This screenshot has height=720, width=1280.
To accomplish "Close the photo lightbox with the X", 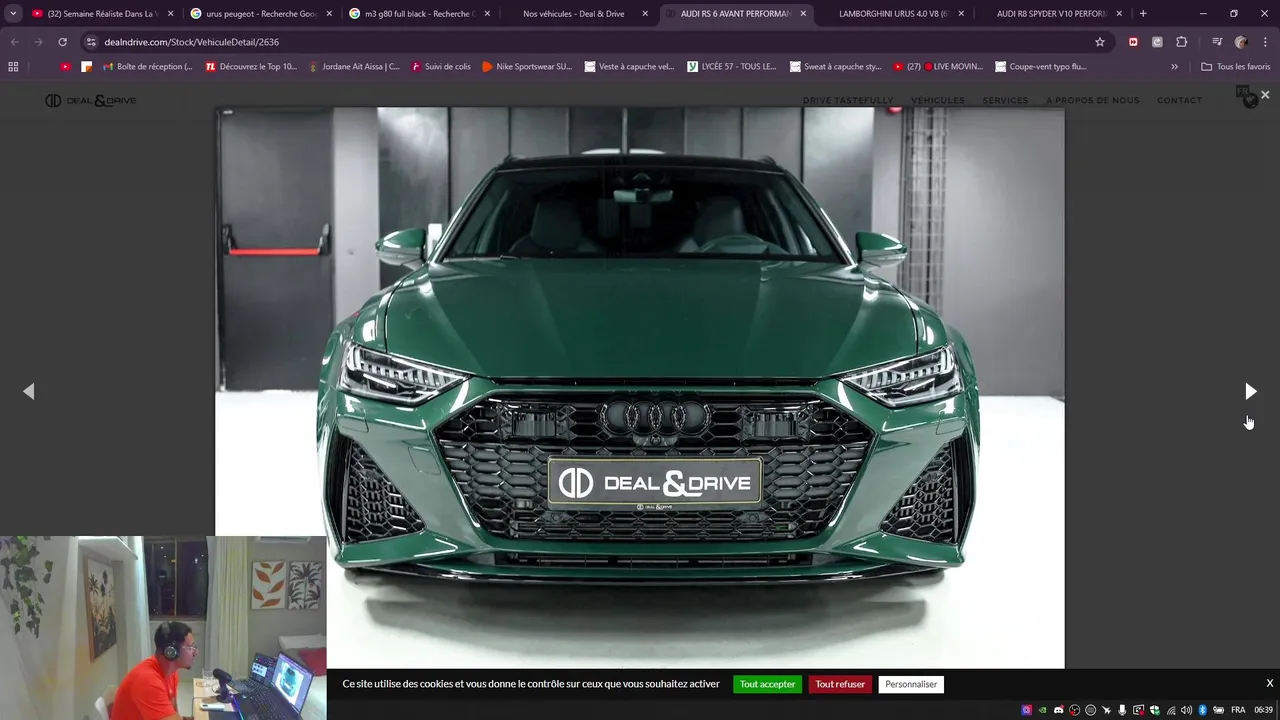I will (x=1265, y=94).
